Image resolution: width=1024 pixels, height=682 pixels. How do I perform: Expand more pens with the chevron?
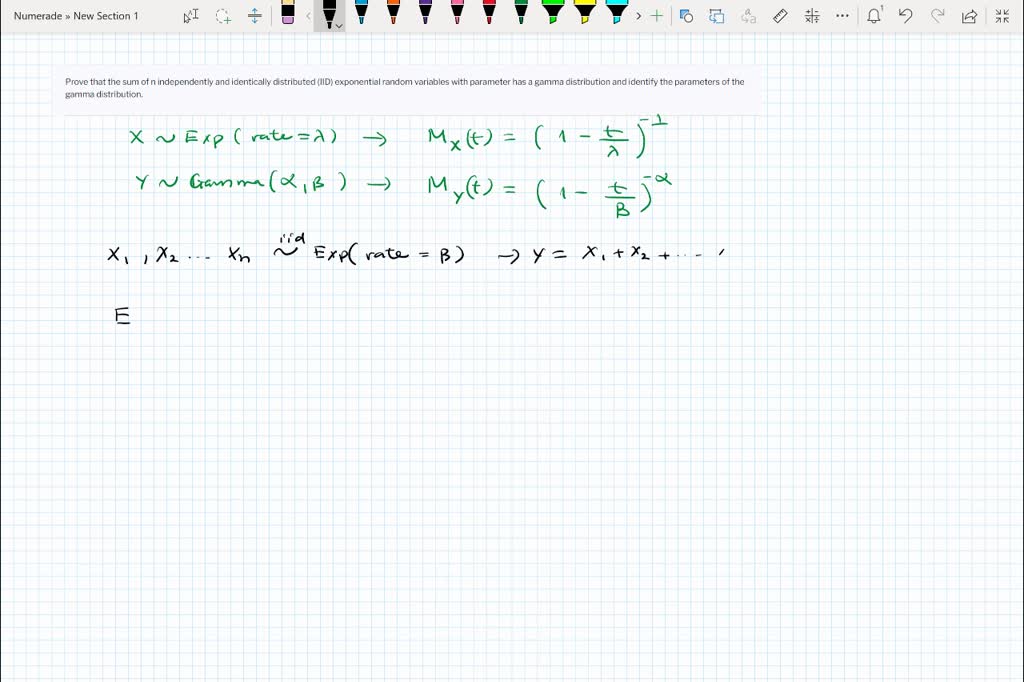tap(638, 16)
